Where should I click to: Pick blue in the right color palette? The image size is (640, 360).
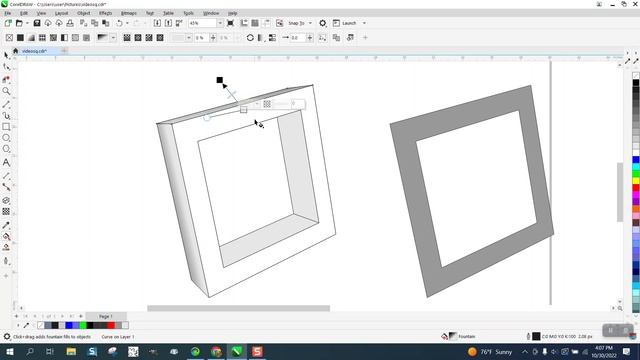(x=636, y=159)
